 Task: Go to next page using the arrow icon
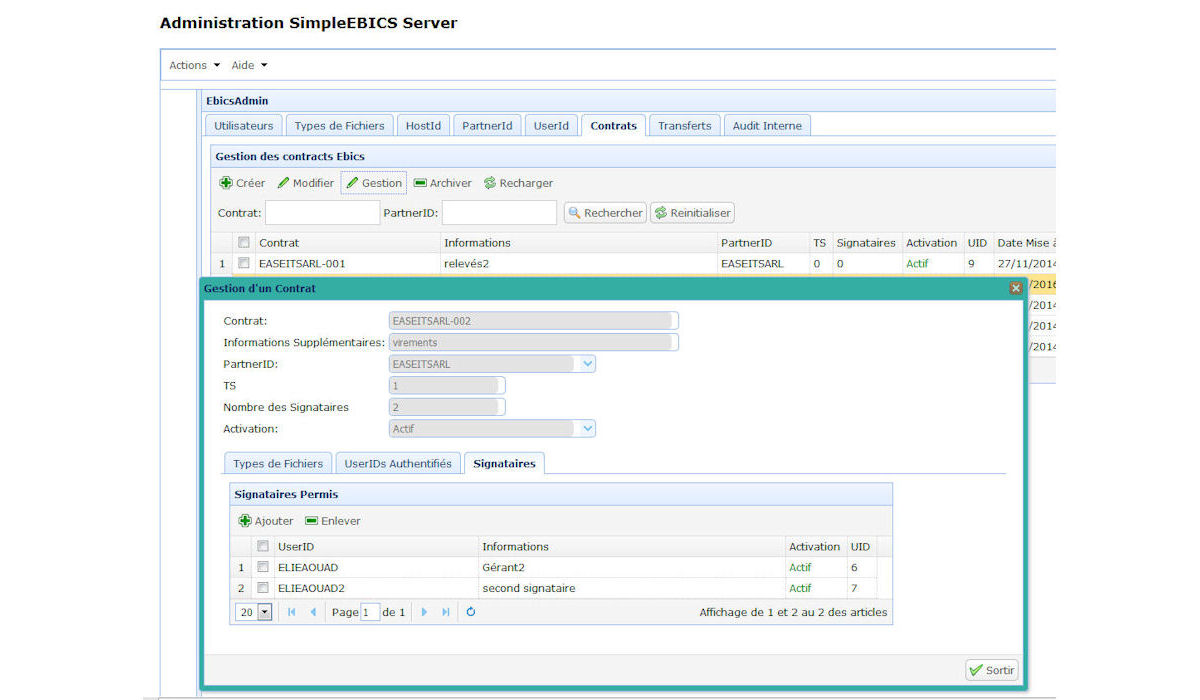[424, 612]
